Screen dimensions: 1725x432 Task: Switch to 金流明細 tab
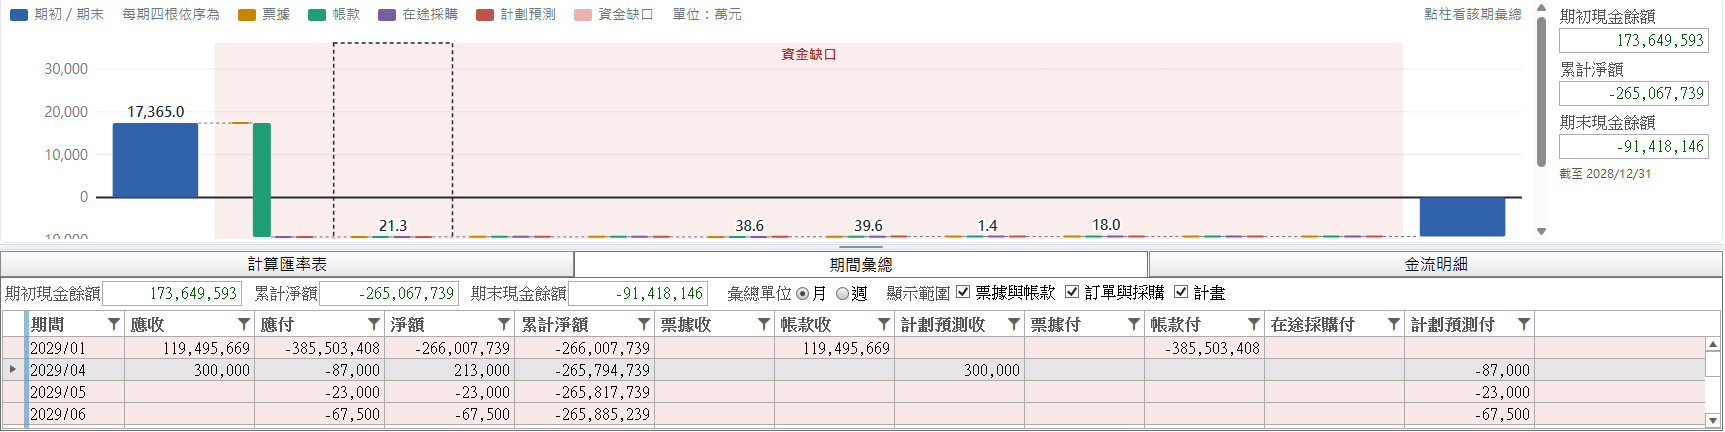pos(1435,264)
